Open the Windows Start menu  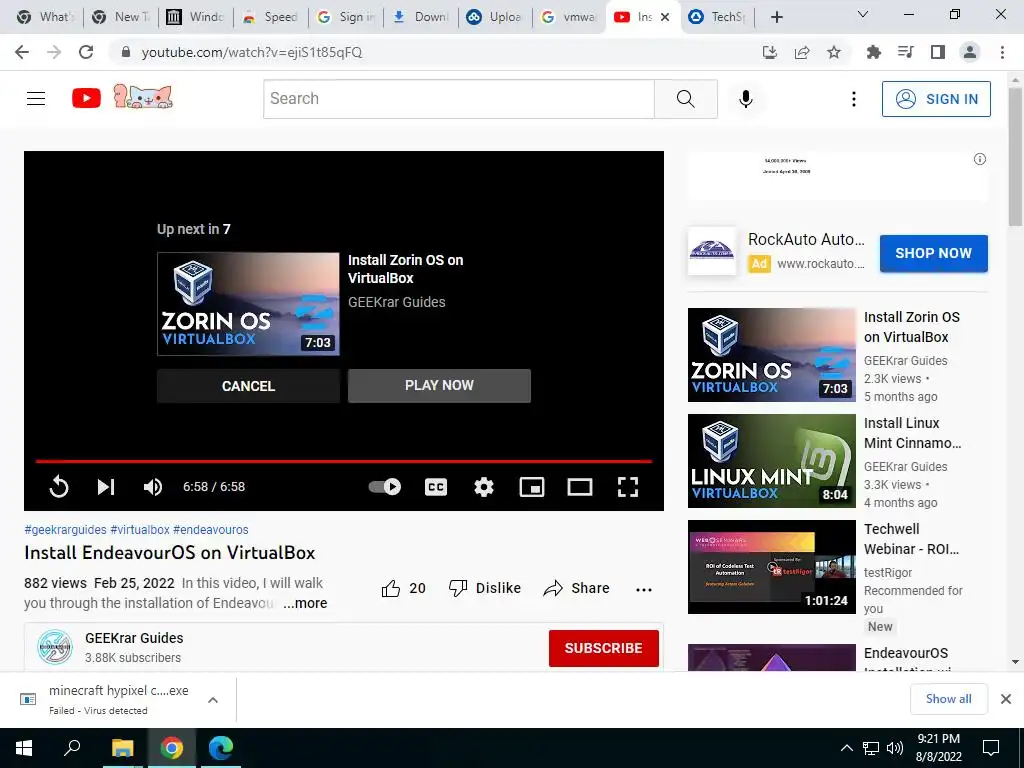(x=24, y=748)
